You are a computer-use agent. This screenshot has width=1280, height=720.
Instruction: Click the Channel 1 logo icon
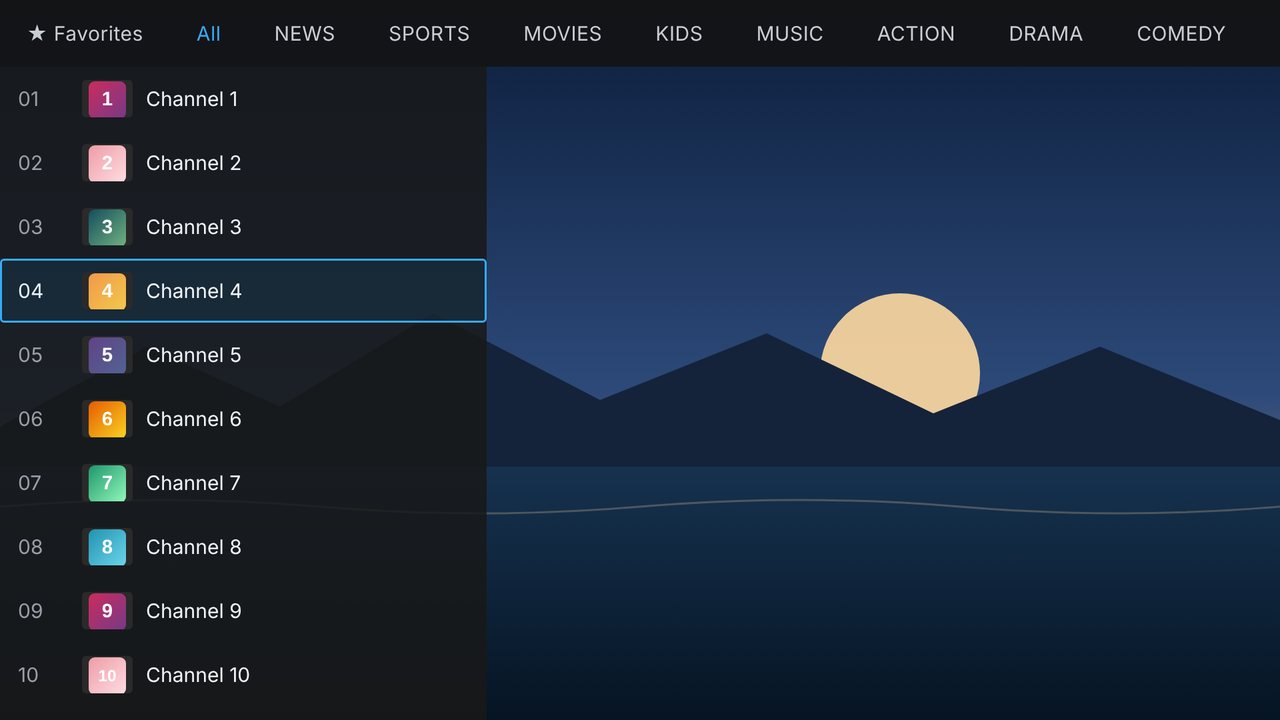[107, 99]
